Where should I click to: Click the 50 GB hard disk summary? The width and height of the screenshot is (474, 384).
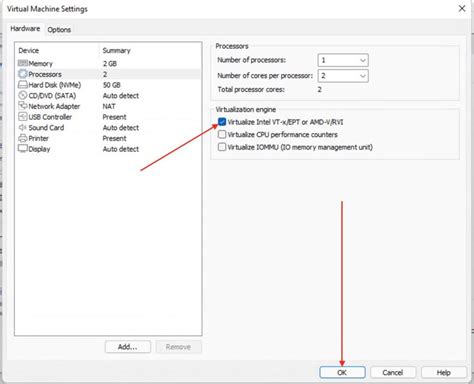(x=112, y=85)
